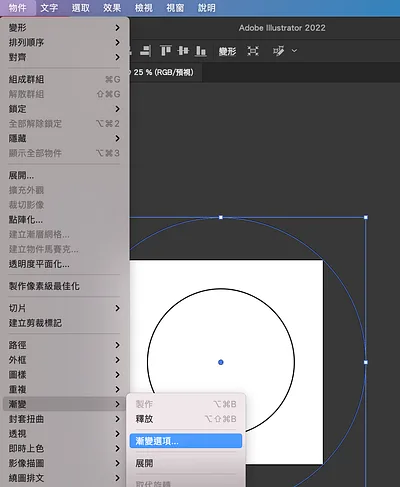Click the isolate selected object icon
The height and width of the screenshot is (487, 400).
(x=253, y=51)
